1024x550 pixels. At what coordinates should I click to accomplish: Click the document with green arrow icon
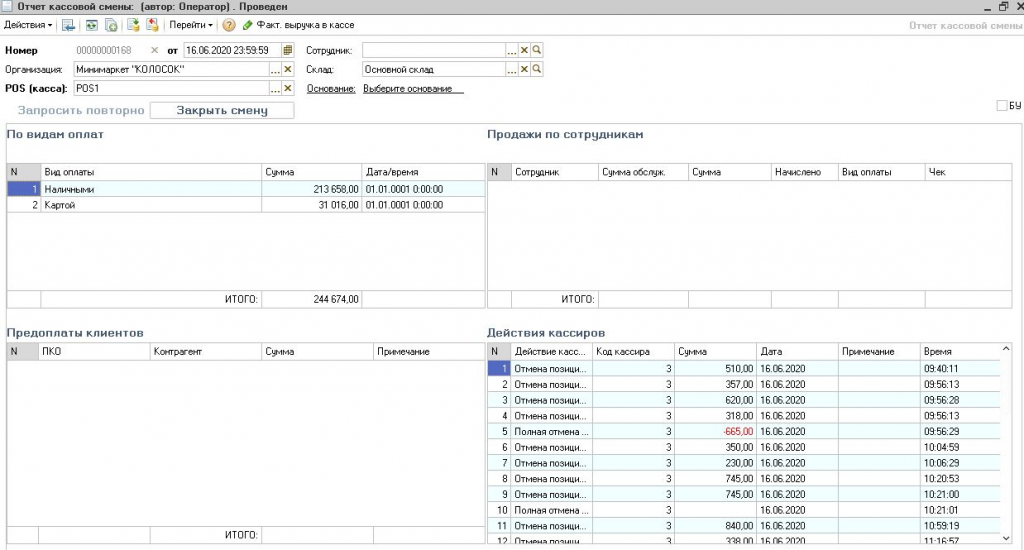[133, 25]
